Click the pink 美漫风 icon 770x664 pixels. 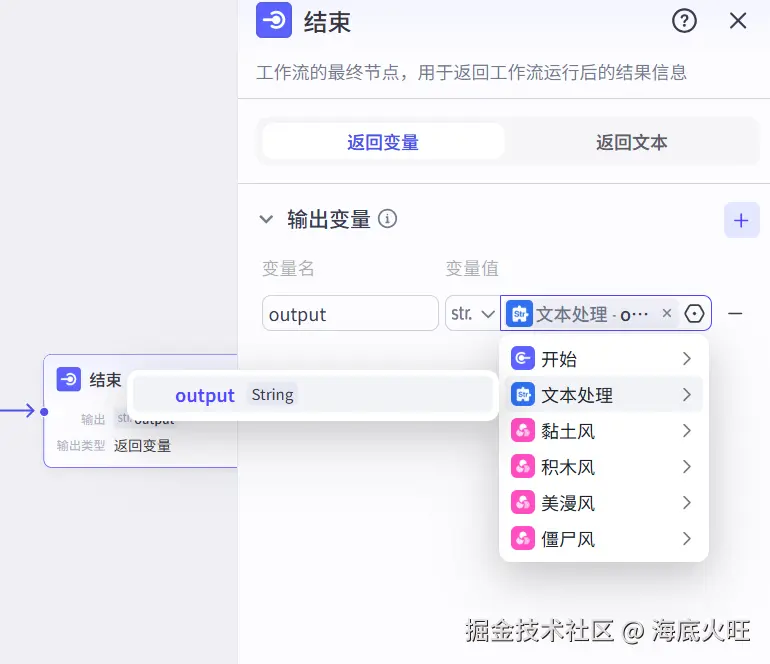[x=522, y=502]
